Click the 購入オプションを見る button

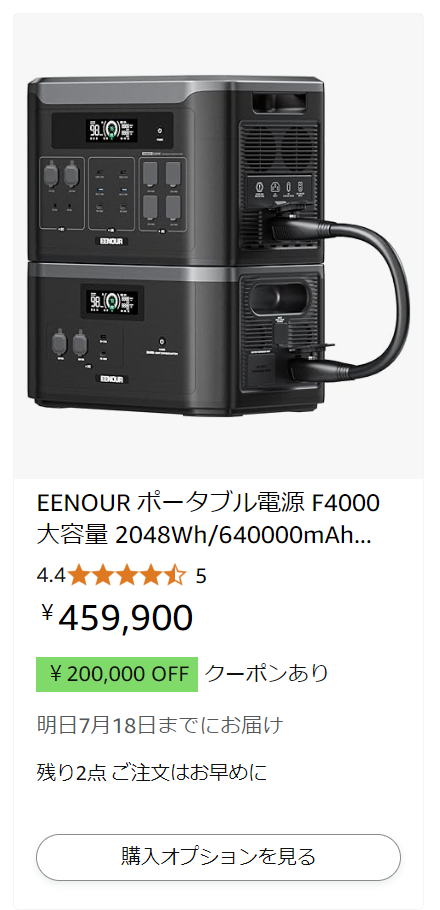coord(218,857)
